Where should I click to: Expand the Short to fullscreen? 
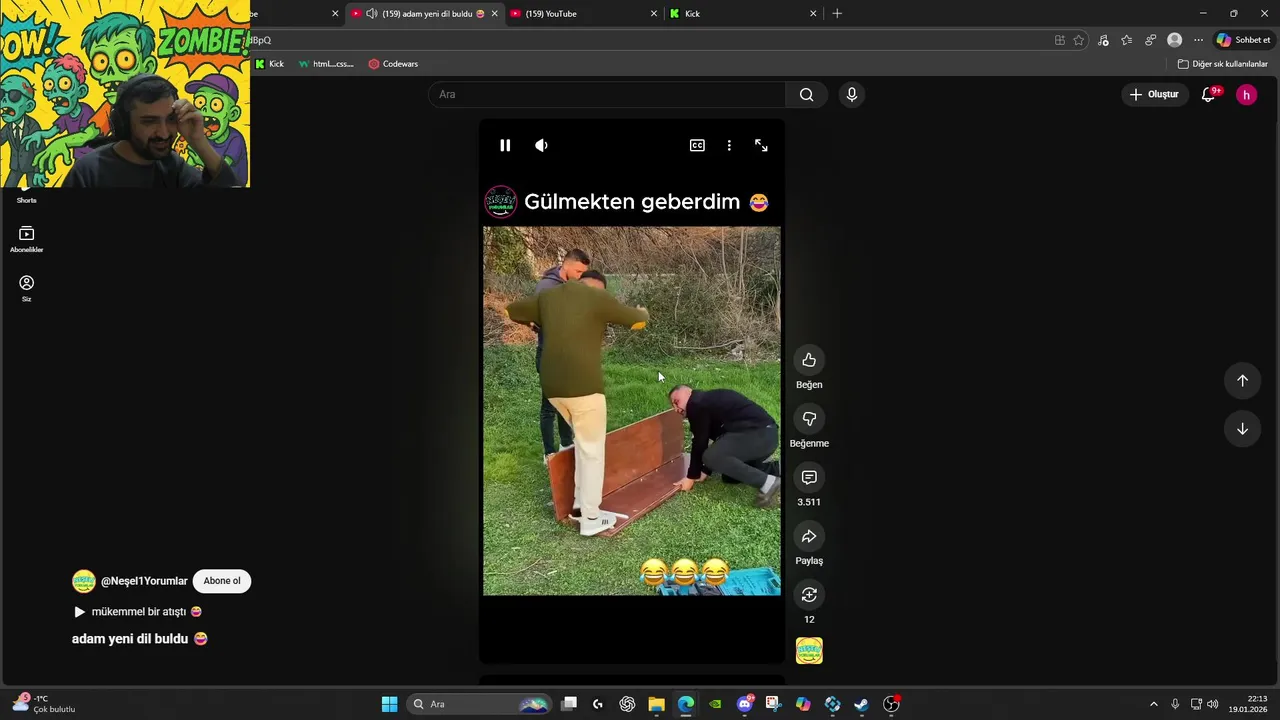pyautogui.click(x=761, y=145)
